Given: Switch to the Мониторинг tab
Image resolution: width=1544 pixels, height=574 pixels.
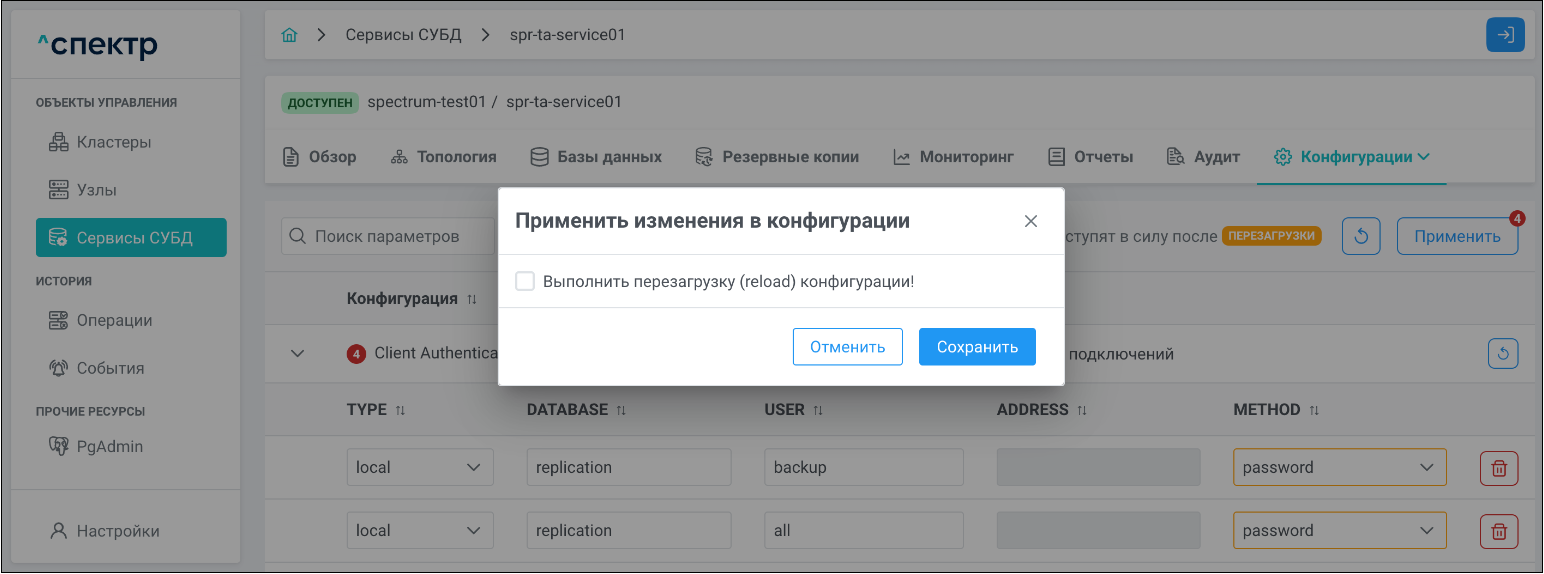Looking at the screenshot, I should (953, 157).
